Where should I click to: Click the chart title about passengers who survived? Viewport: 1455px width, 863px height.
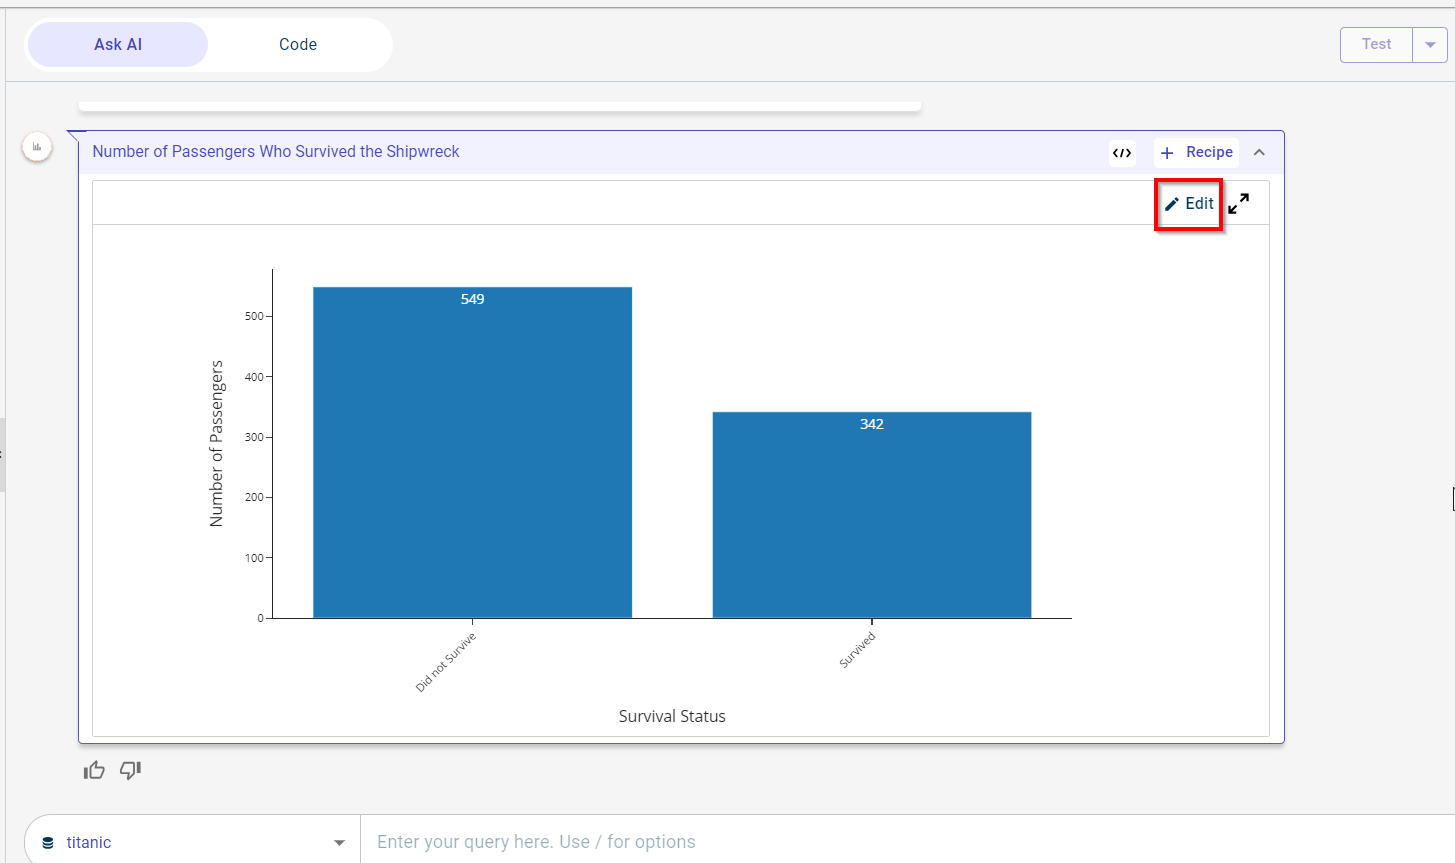tap(276, 152)
